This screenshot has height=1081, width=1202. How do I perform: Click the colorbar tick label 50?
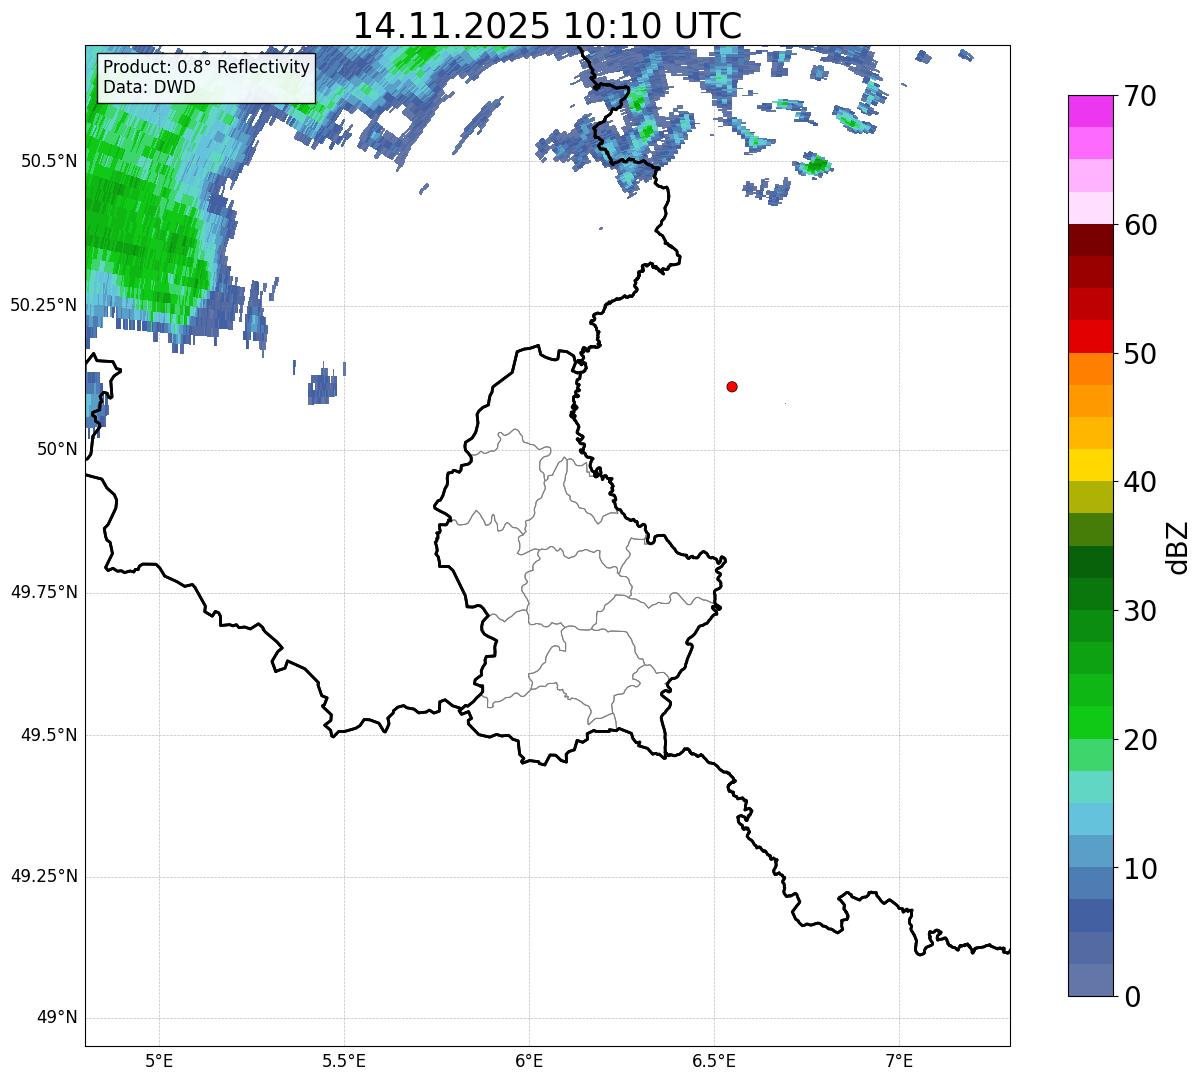tap(1139, 354)
